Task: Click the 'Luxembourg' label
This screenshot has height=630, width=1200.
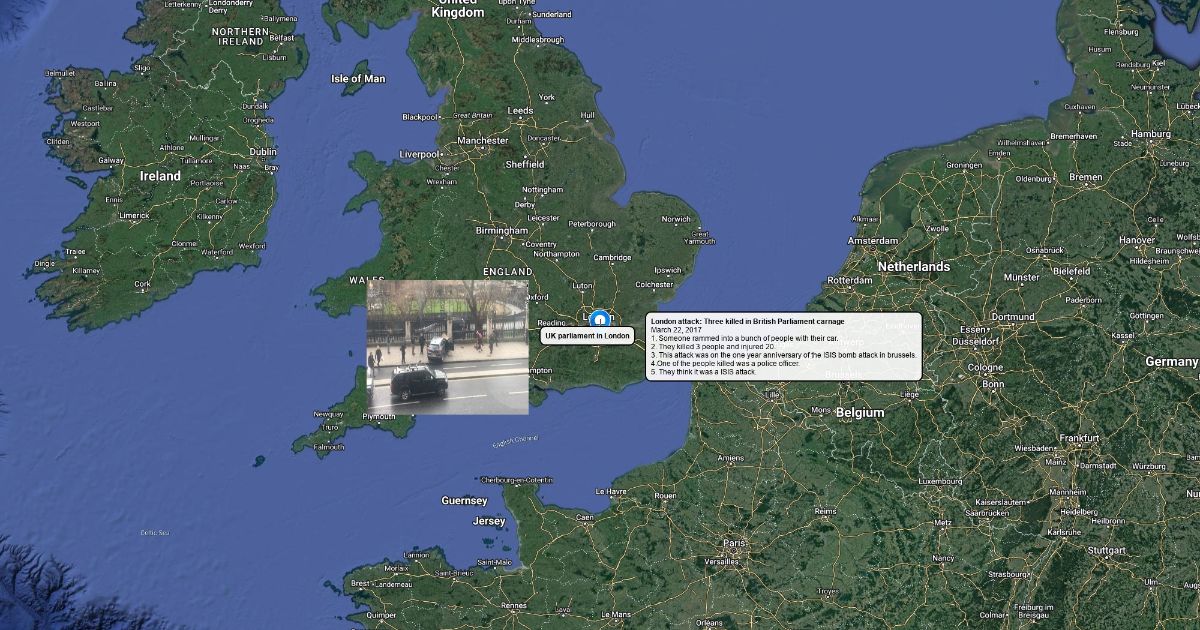Action: coord(940,481)
